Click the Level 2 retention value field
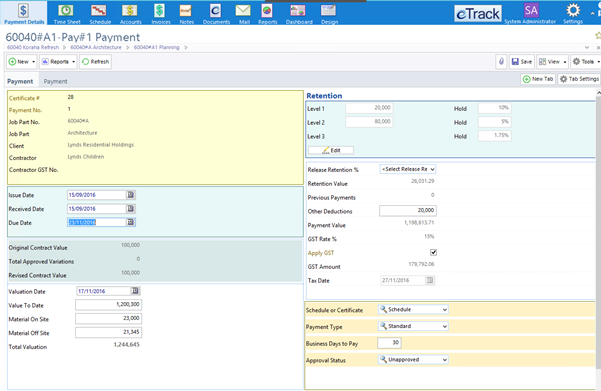This screenshot has width=601, height=391. pos(369,122)
